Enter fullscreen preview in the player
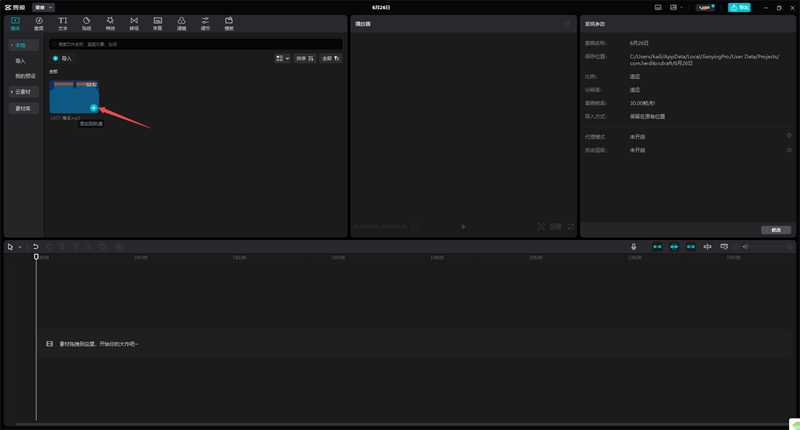The image size is (800, 430). [x=571, y=227]
